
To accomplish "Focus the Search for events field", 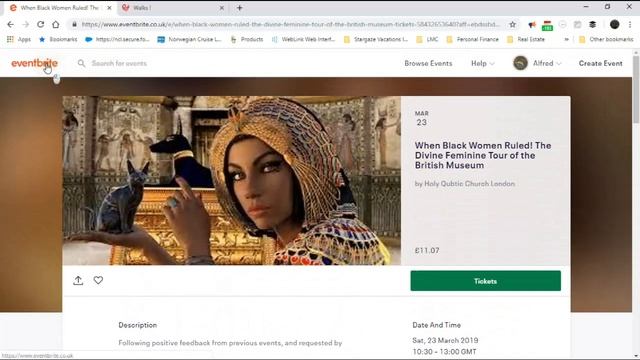I will [119, 63].
